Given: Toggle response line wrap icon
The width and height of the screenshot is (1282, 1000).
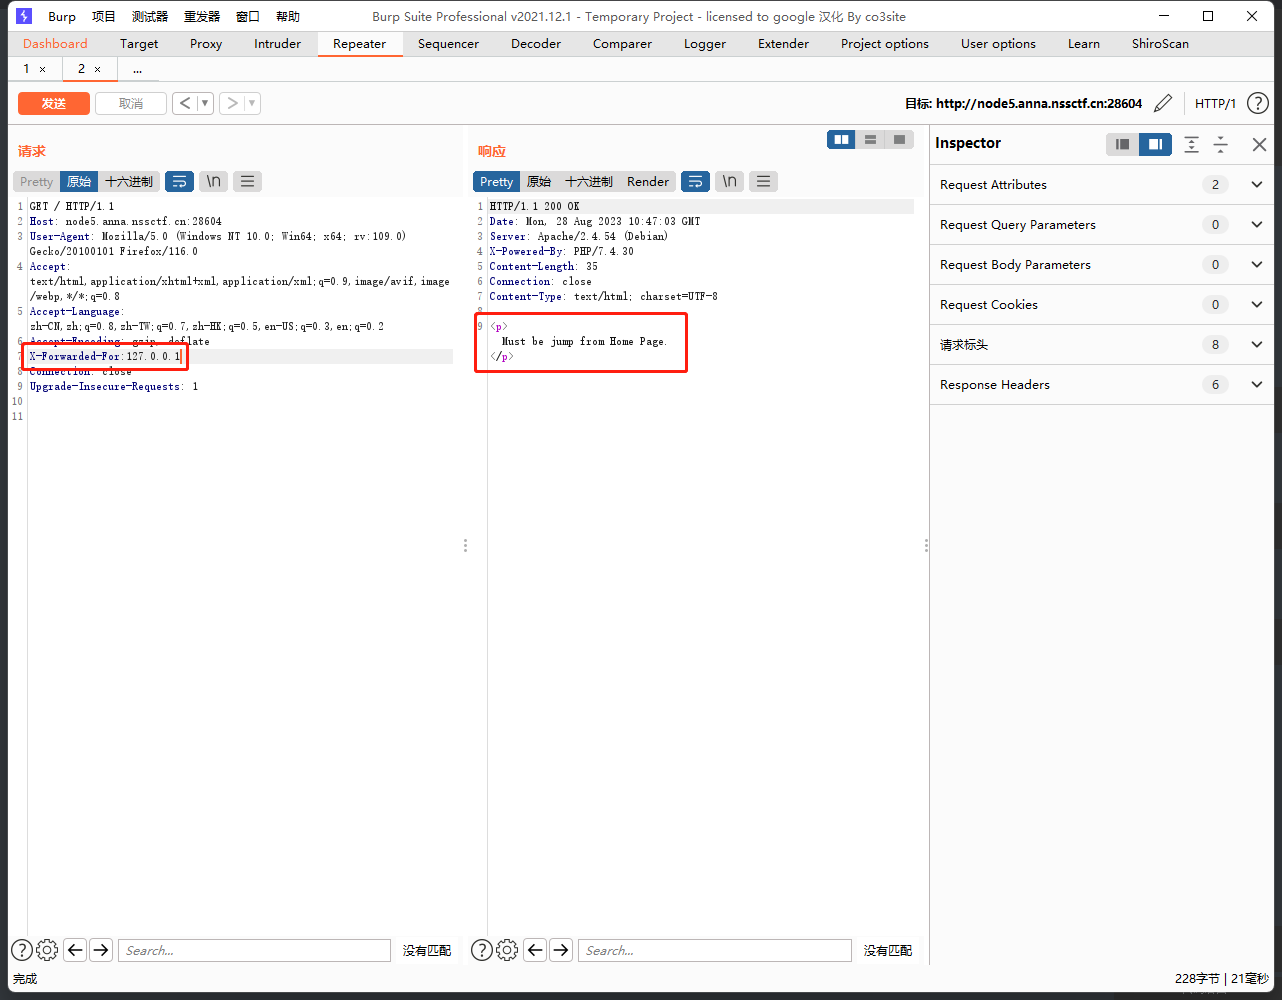Looking at the screenshot, I should click(695, 181).
